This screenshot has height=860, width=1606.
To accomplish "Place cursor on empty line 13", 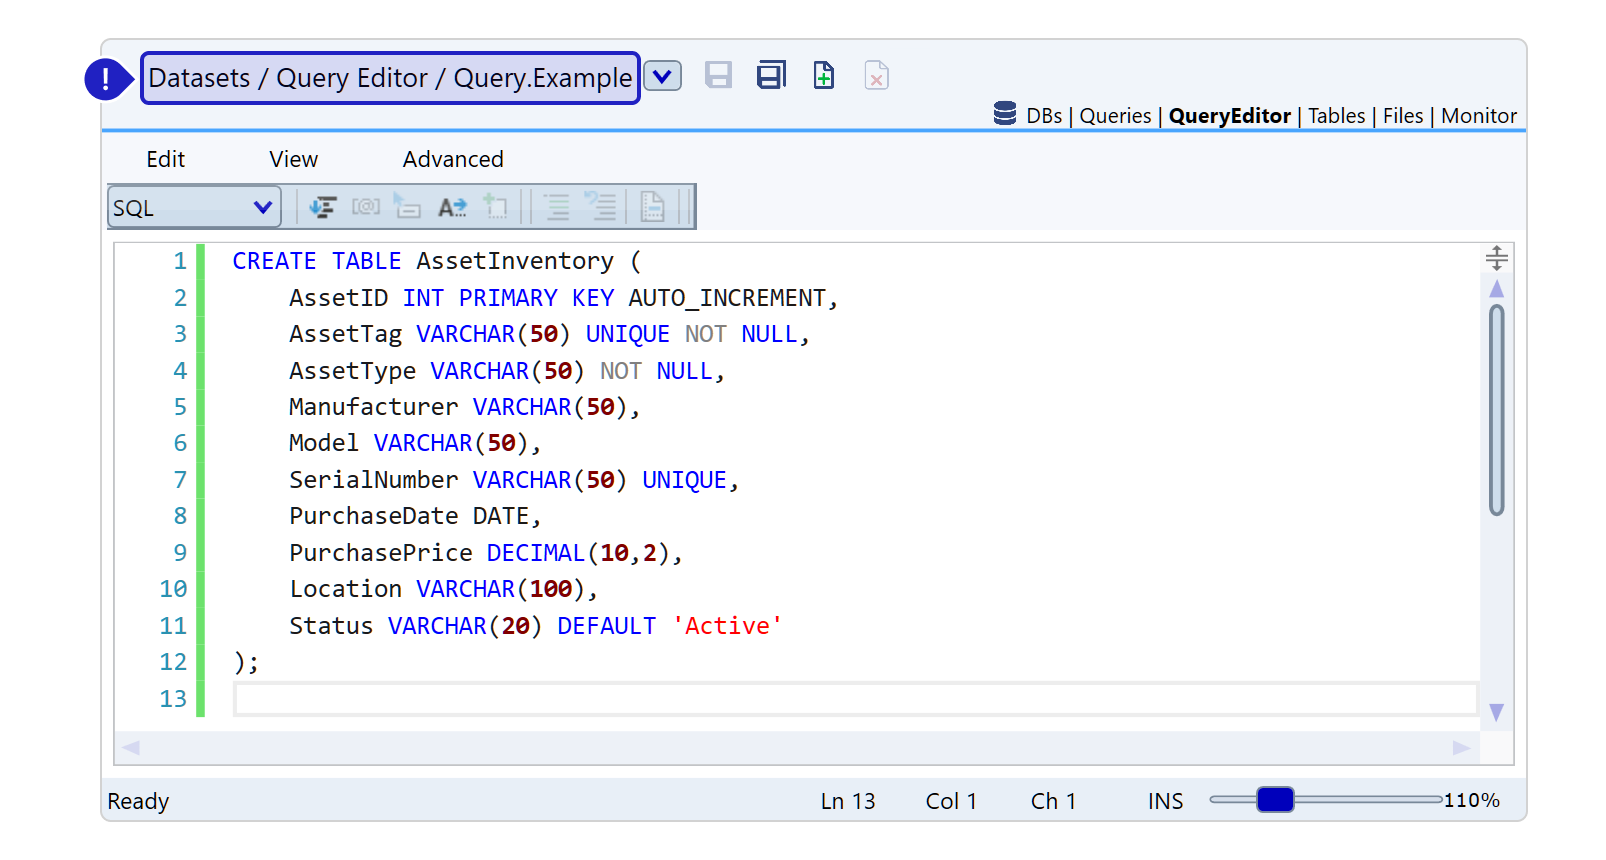I will pyautogui.click(x=856, y=699).
